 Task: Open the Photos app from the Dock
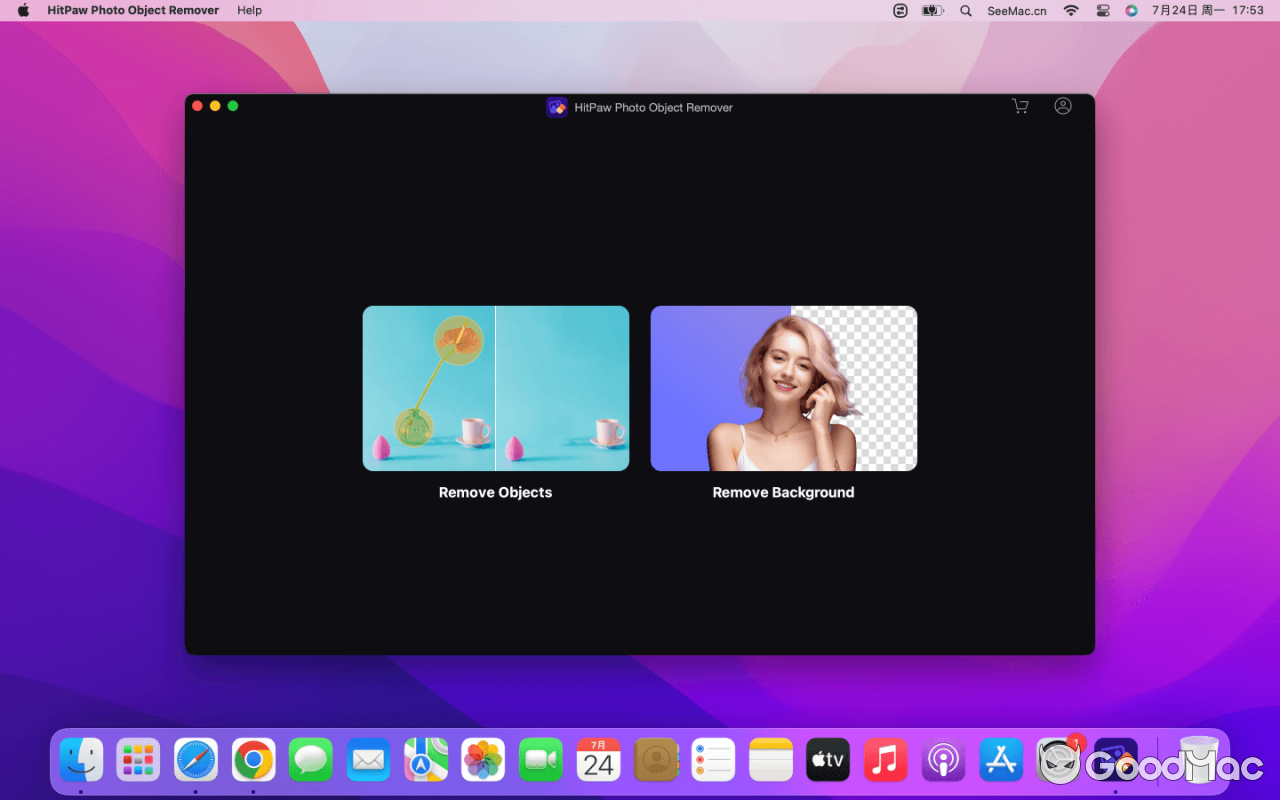483,760
